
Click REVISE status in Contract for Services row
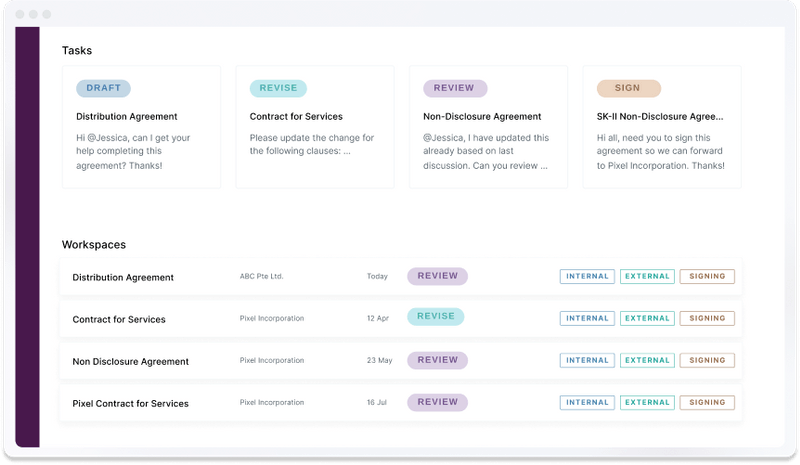436,317
